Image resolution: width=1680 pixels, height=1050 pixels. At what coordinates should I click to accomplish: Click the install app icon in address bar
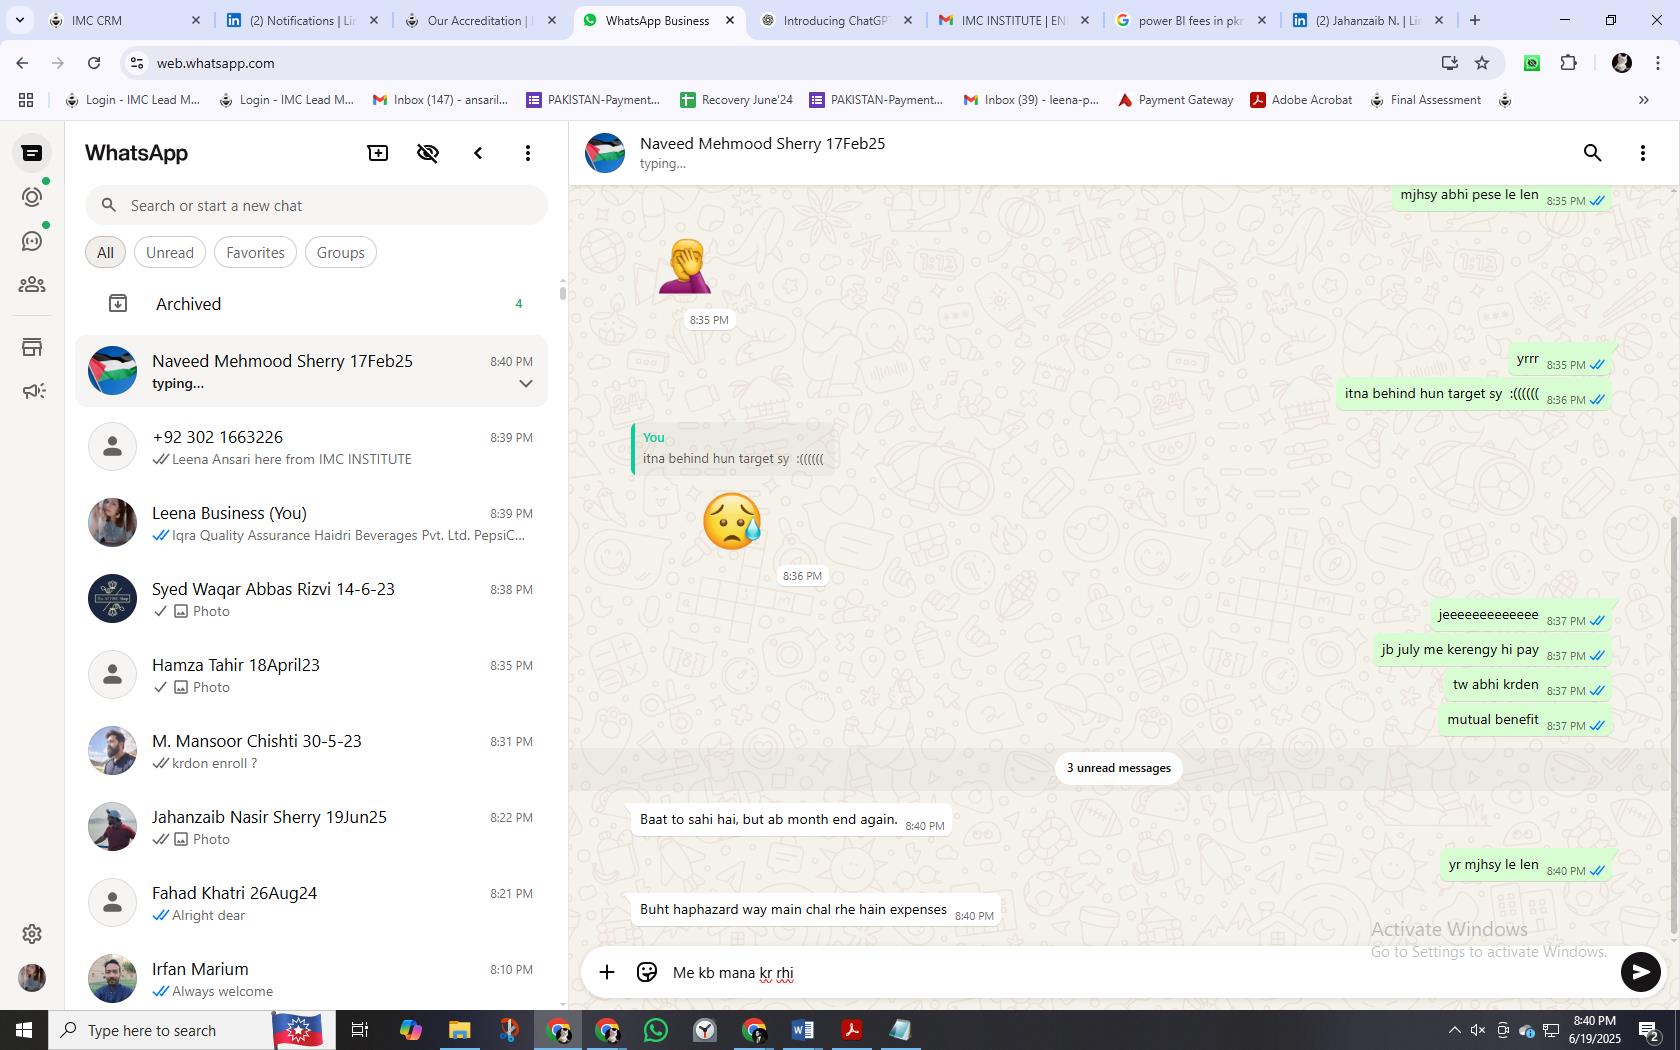(x=1449, y=63)
